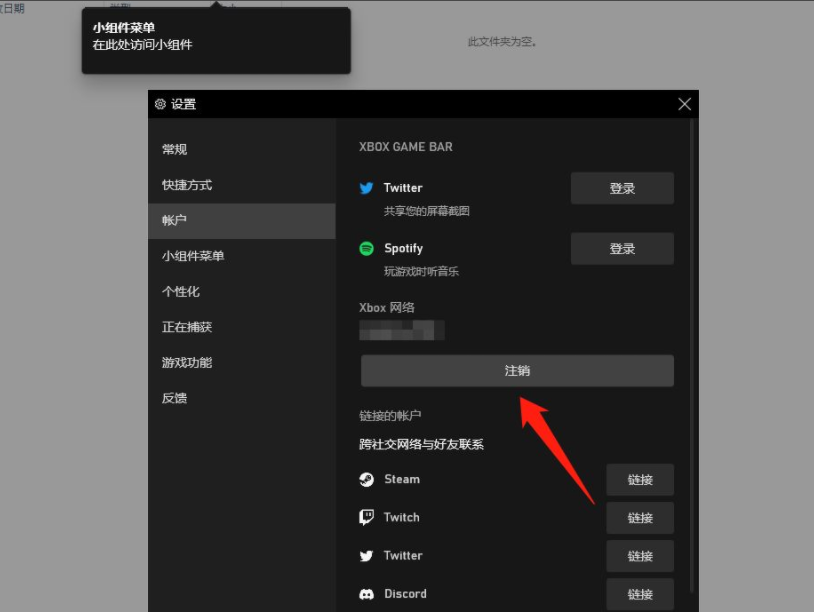
Task: Open the 反馈 settings section
Action: pos(242,398)
